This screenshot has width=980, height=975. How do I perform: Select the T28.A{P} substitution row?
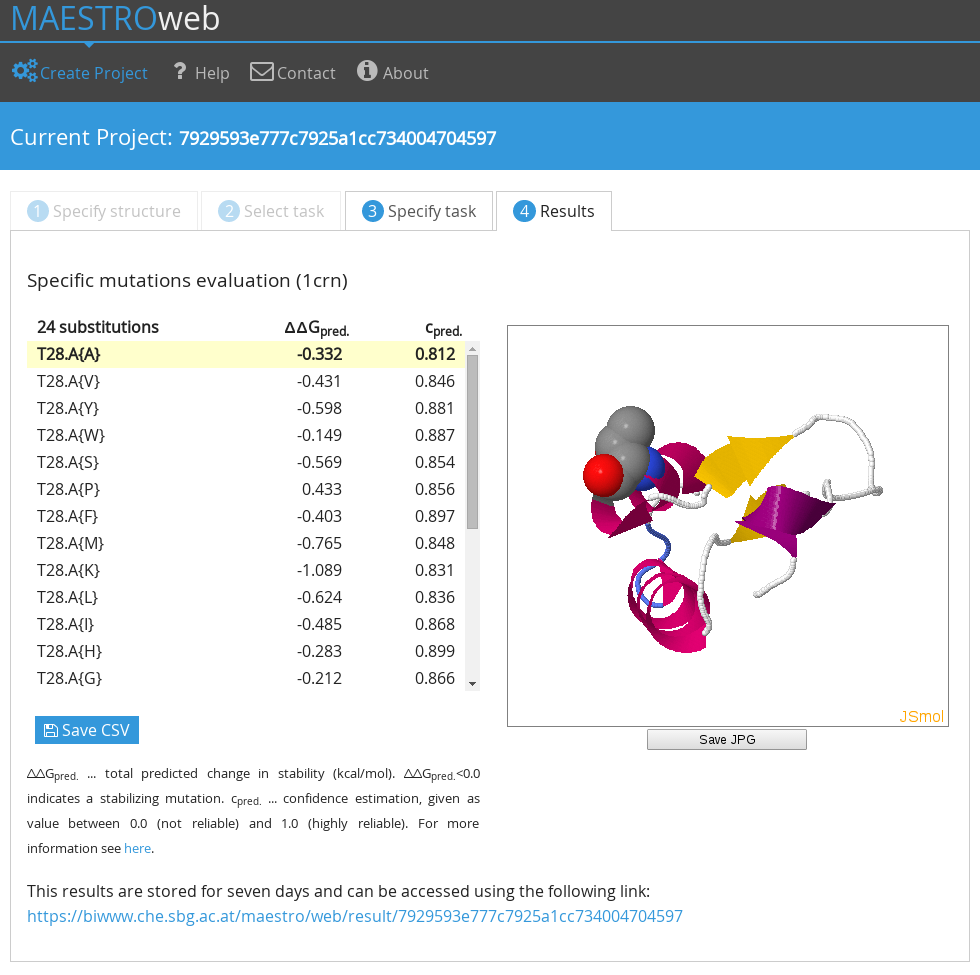click(x=246, y=489)
